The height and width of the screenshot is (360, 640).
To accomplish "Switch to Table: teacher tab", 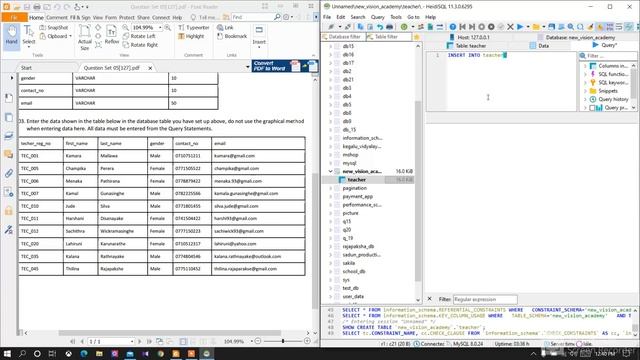I will [x=466, y=46].
